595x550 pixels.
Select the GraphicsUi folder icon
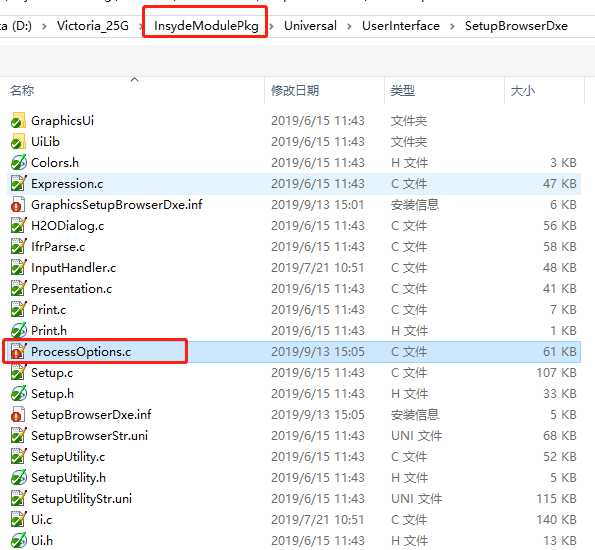tap(18, 121)
